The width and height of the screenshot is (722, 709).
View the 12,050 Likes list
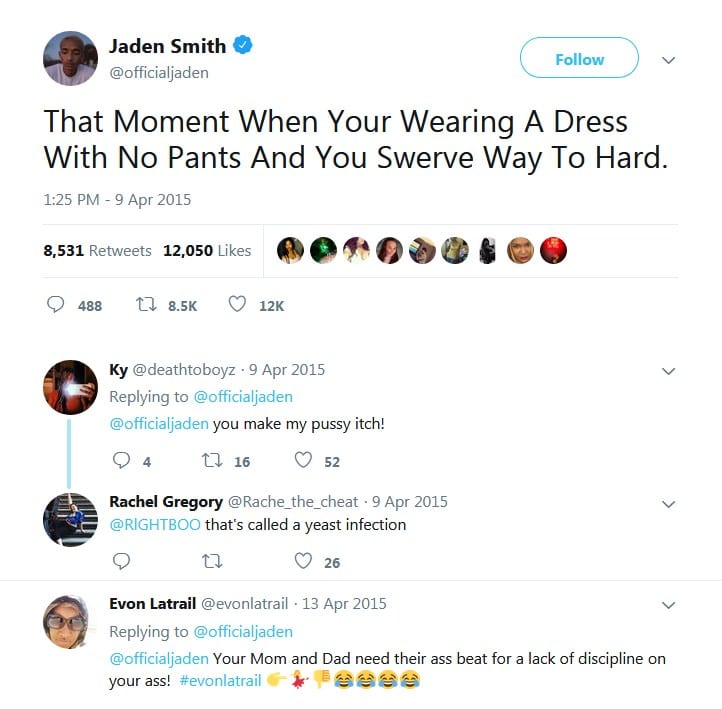click(x=207, y=250)
